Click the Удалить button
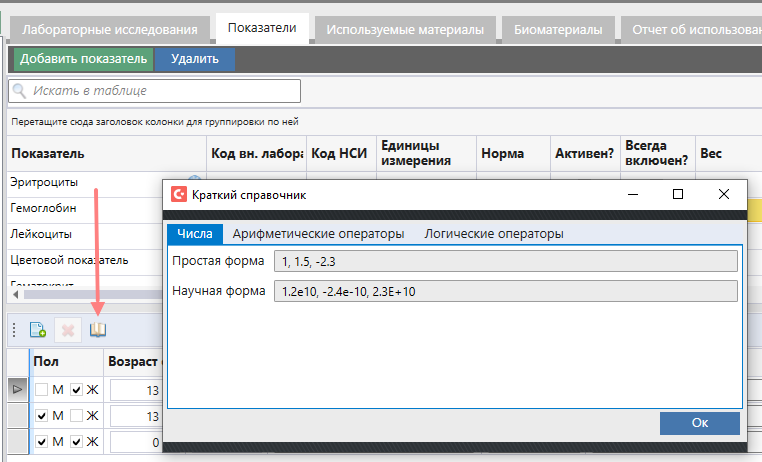This screenshot has height=462, width=762. (x=195, y=59)
